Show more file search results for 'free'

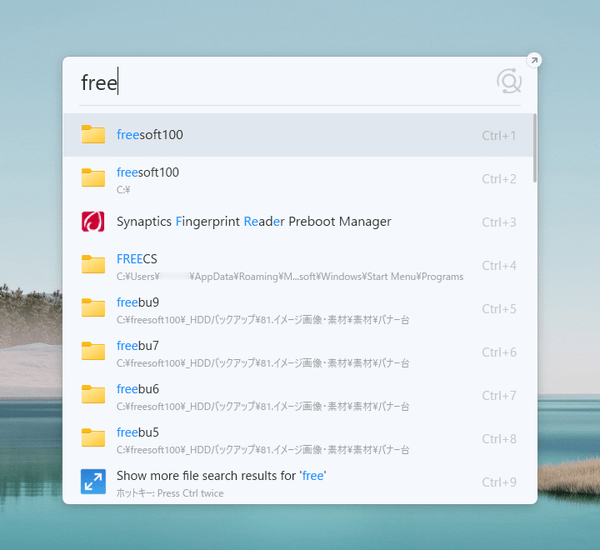(298, 481)
